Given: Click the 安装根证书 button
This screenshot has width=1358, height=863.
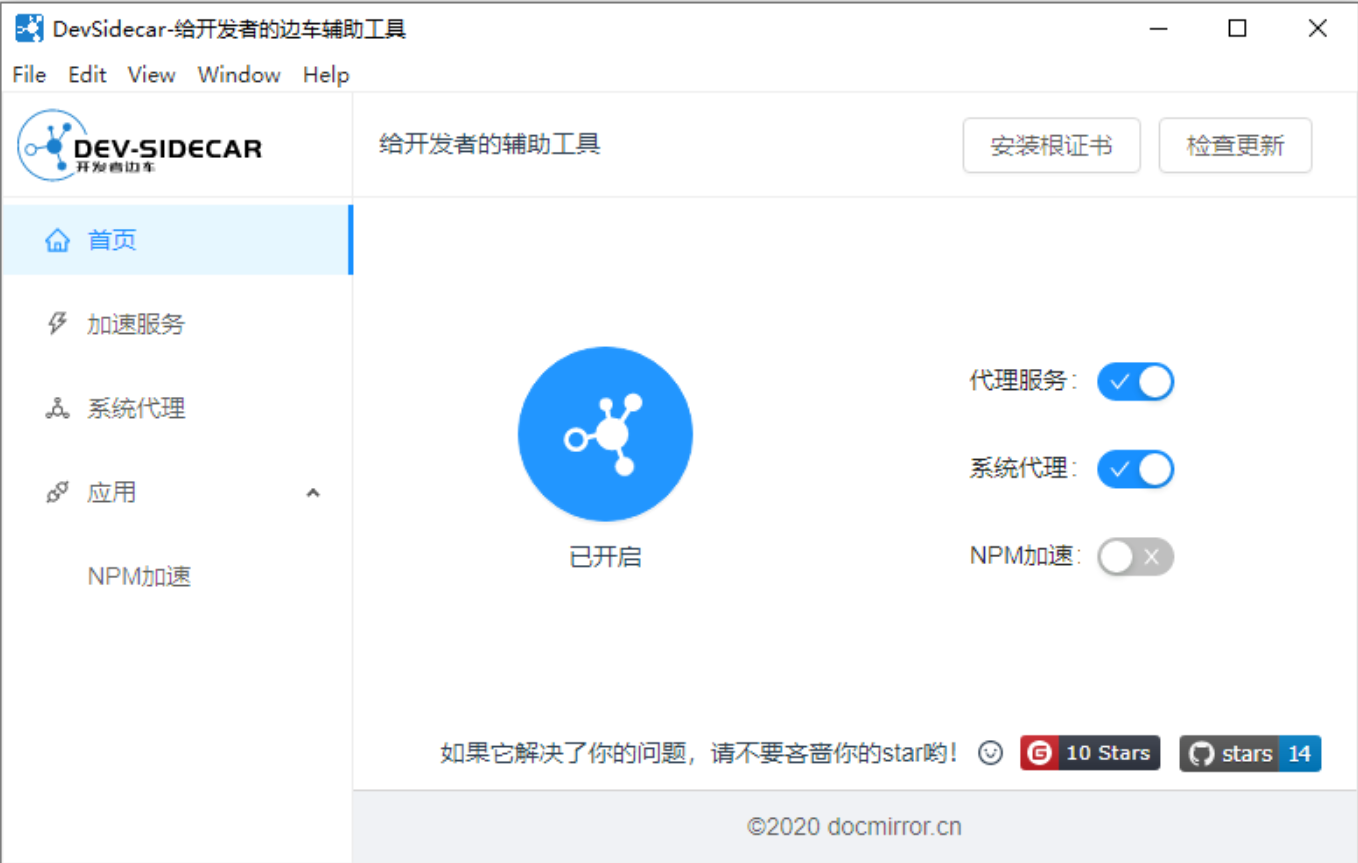Looking at the screenshot, I should pos(1051,146).
